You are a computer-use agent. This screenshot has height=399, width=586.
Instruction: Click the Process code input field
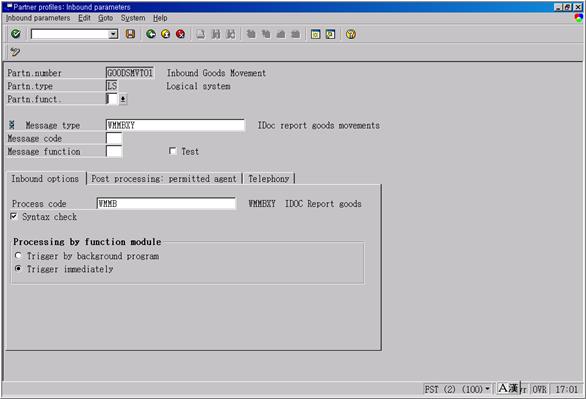click(166, 204)
